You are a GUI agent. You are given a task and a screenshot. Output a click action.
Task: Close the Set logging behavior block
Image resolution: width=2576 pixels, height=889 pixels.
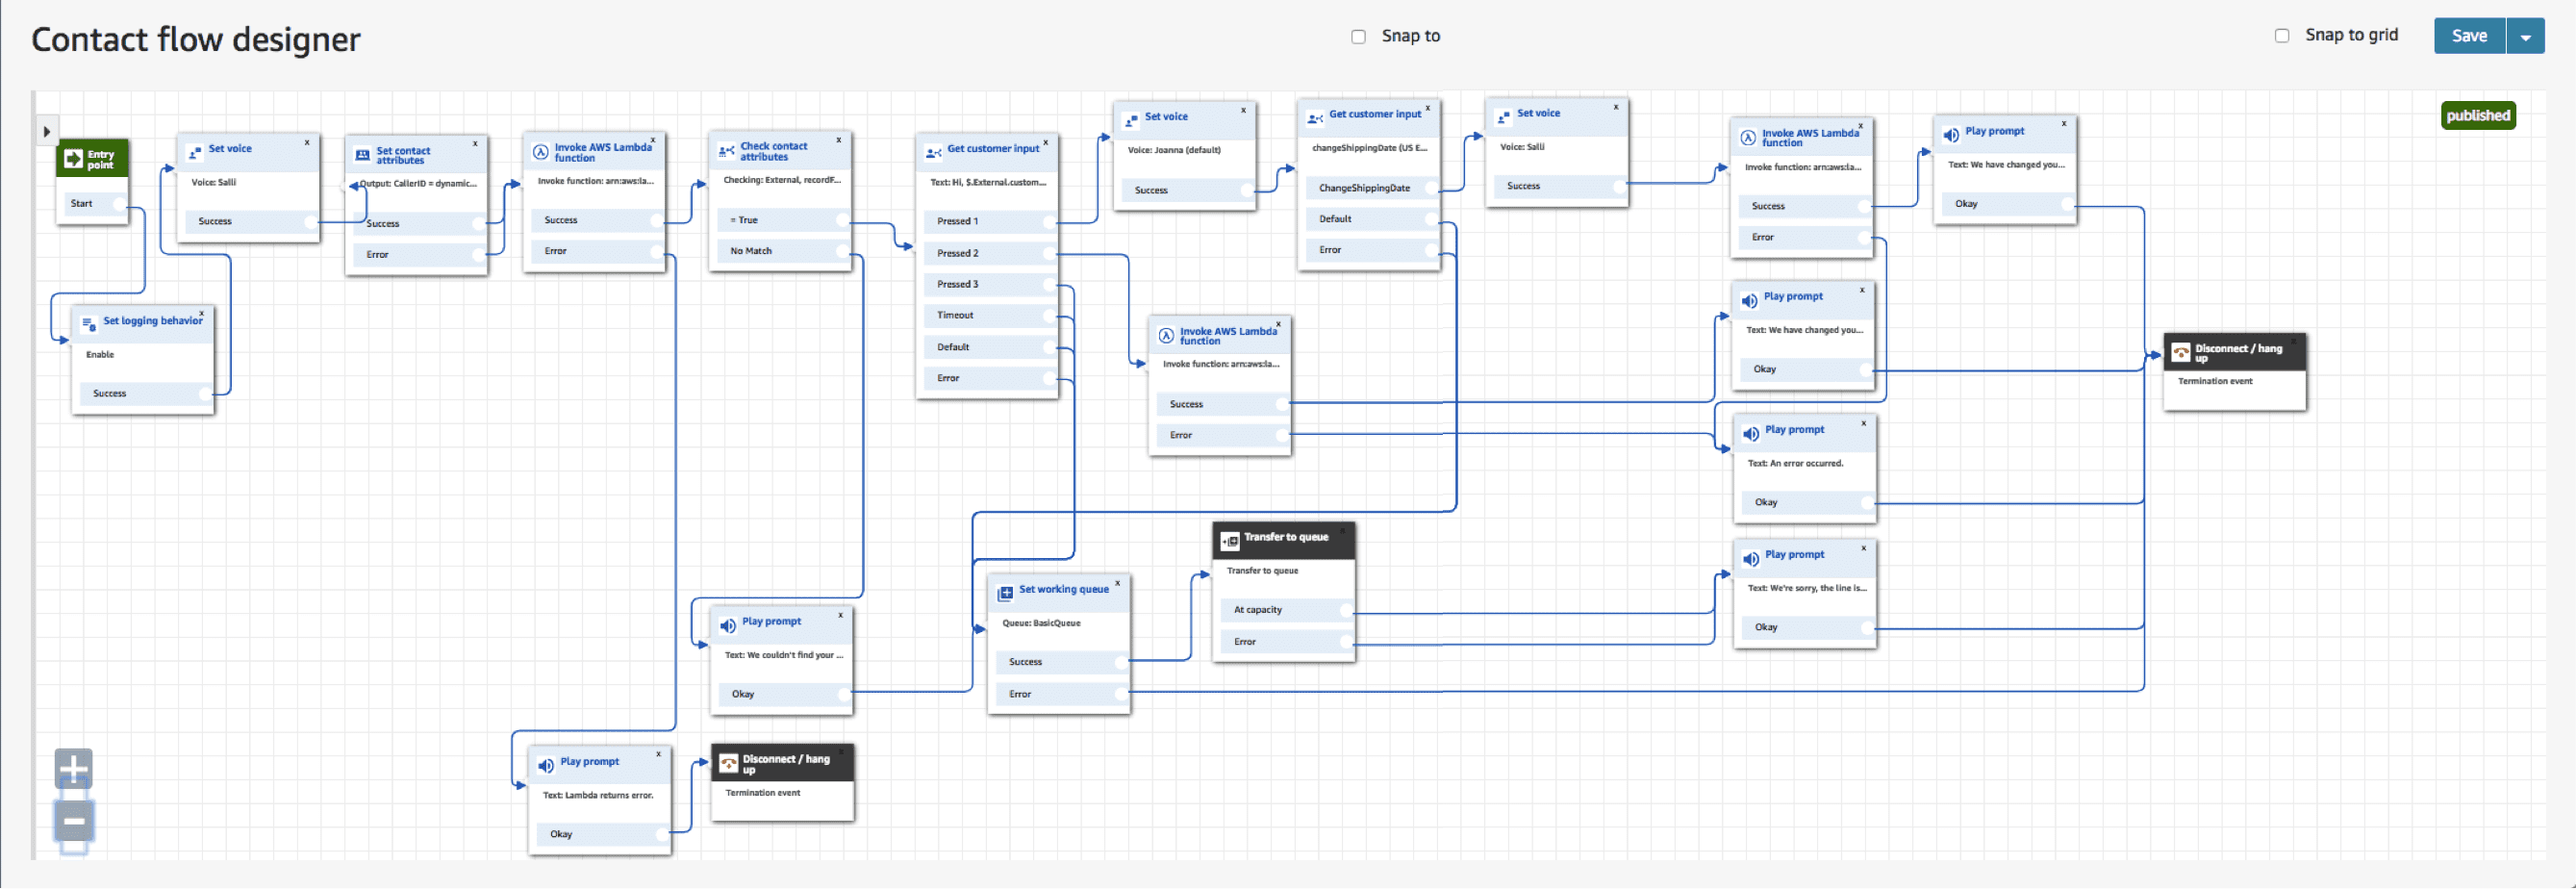(x=201, y=314)
